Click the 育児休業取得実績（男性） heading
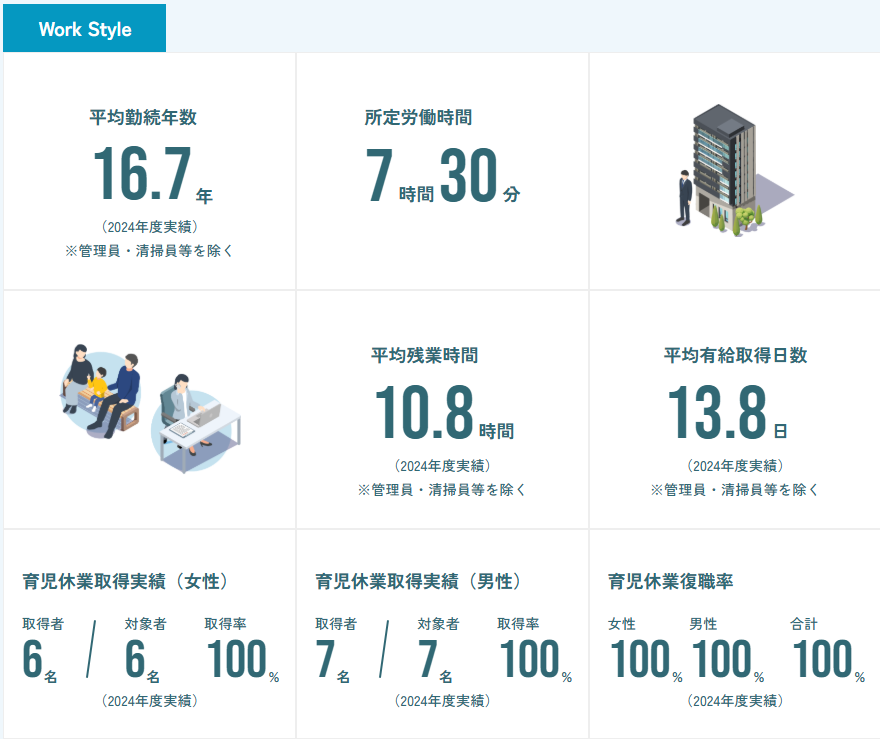The height and width of the screenshot is (739, 880). pos(420,582)
